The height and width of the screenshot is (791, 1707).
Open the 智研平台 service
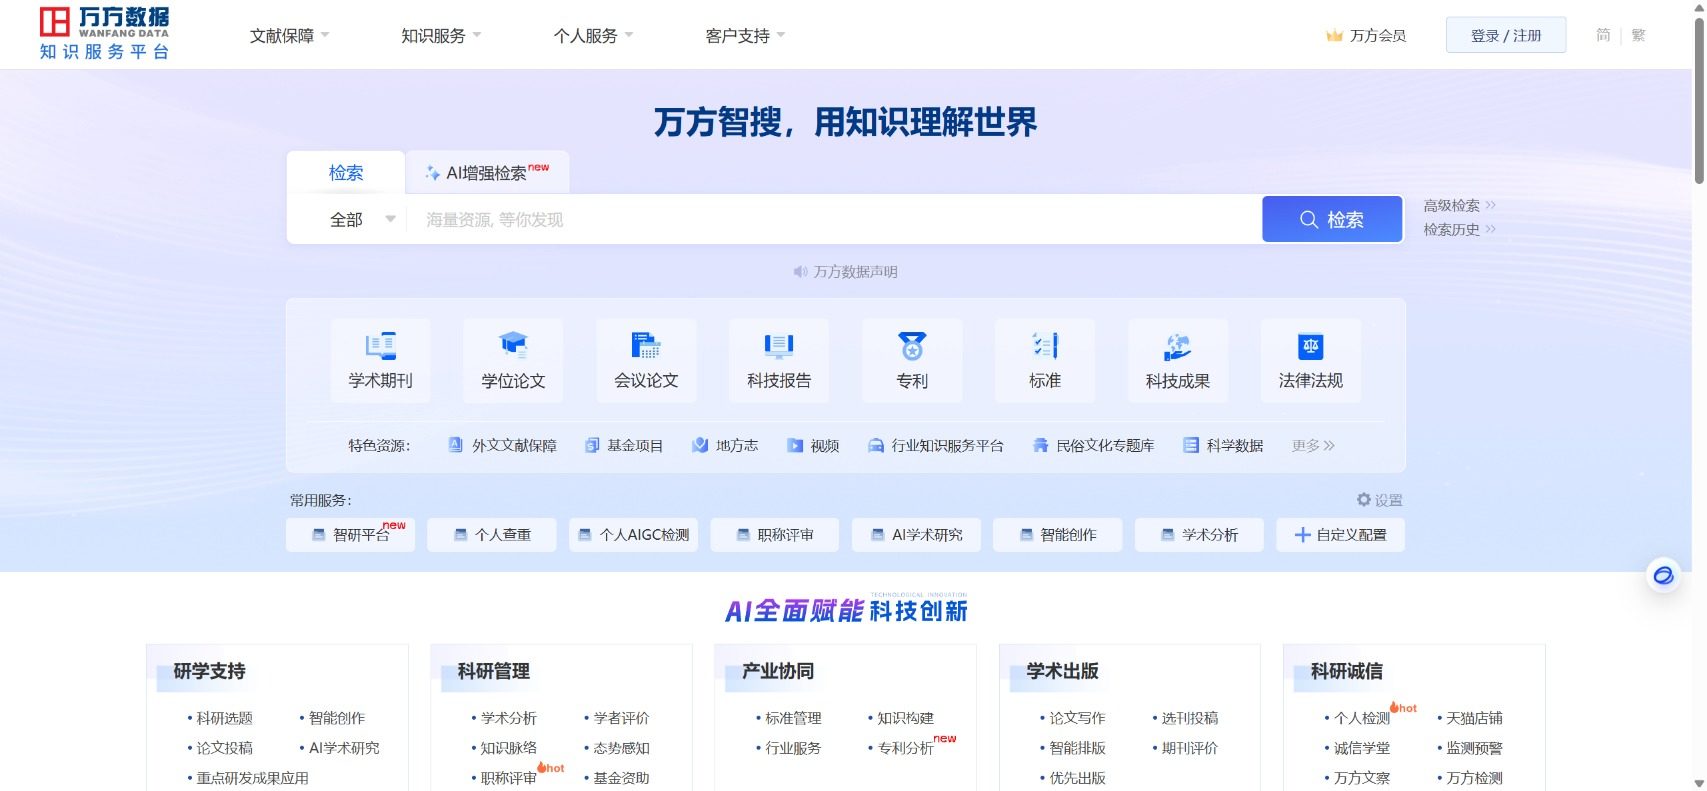(x=350, y=535)
